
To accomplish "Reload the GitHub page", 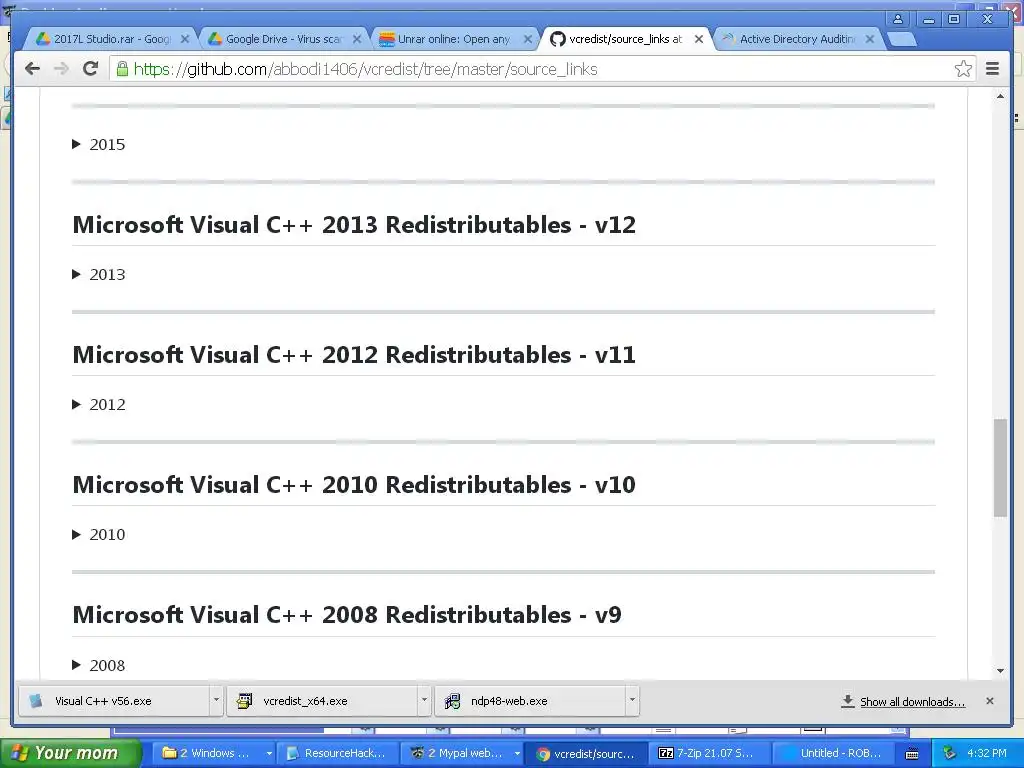I will point(90,69).
